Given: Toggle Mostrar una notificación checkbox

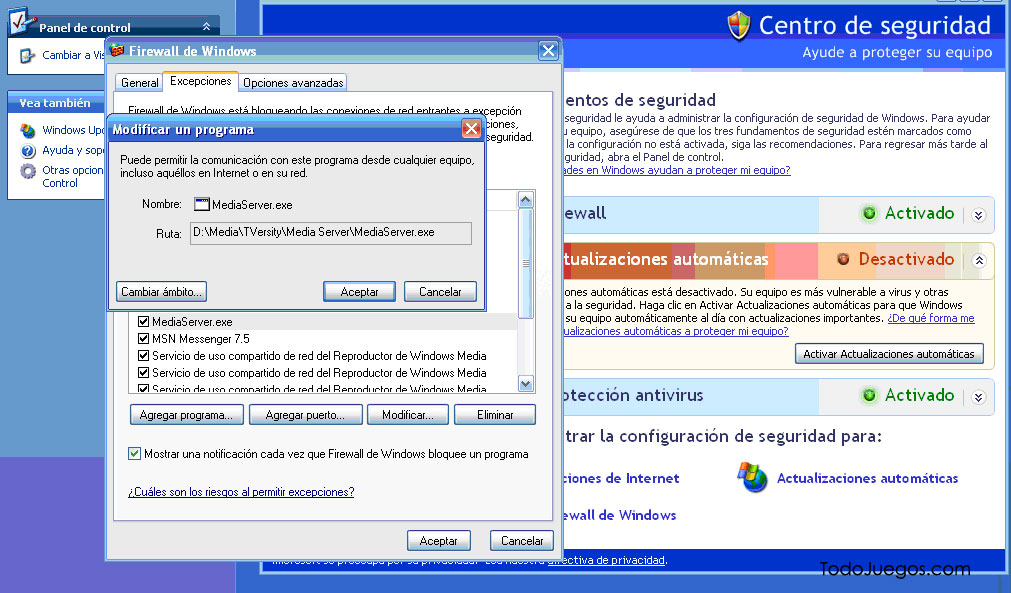Looking at the screenshot, I should click(x=134, y=454).
